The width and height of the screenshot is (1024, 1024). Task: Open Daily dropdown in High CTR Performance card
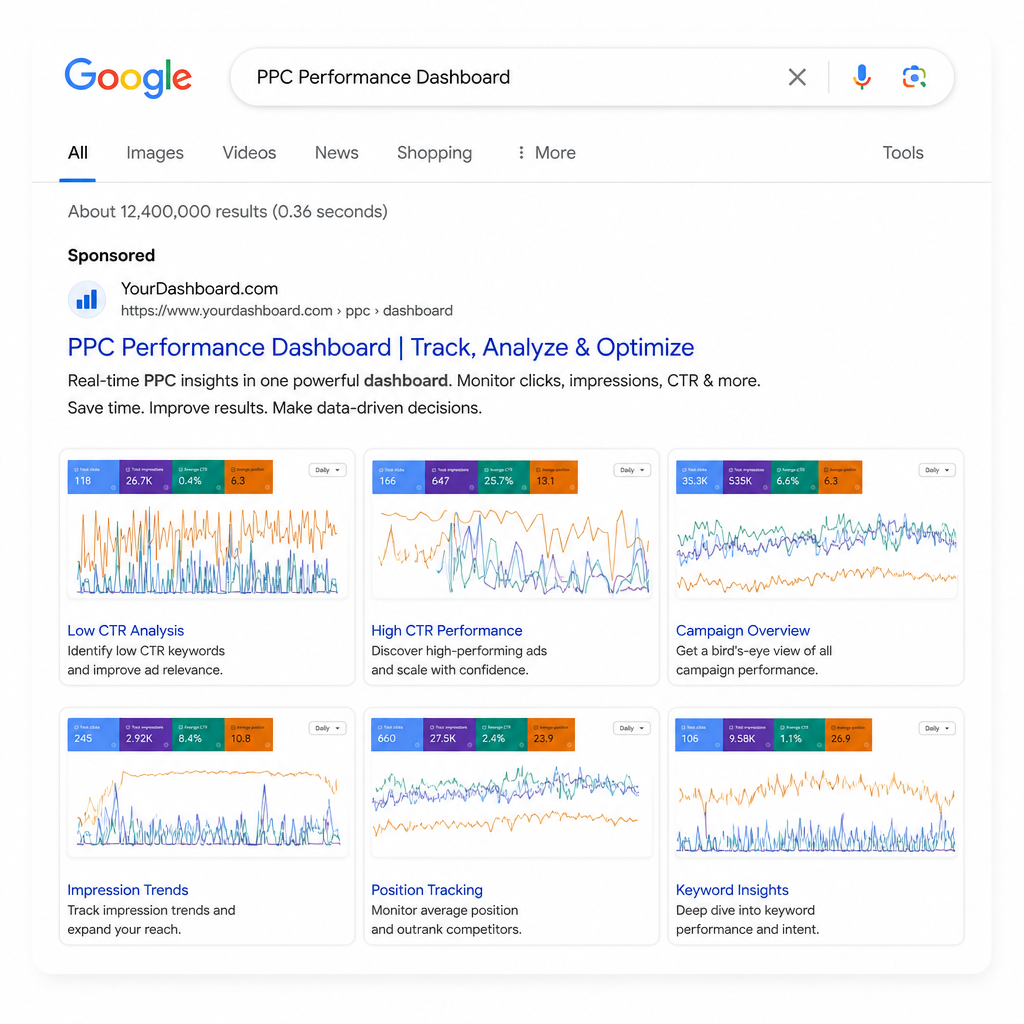click(632, 470)
